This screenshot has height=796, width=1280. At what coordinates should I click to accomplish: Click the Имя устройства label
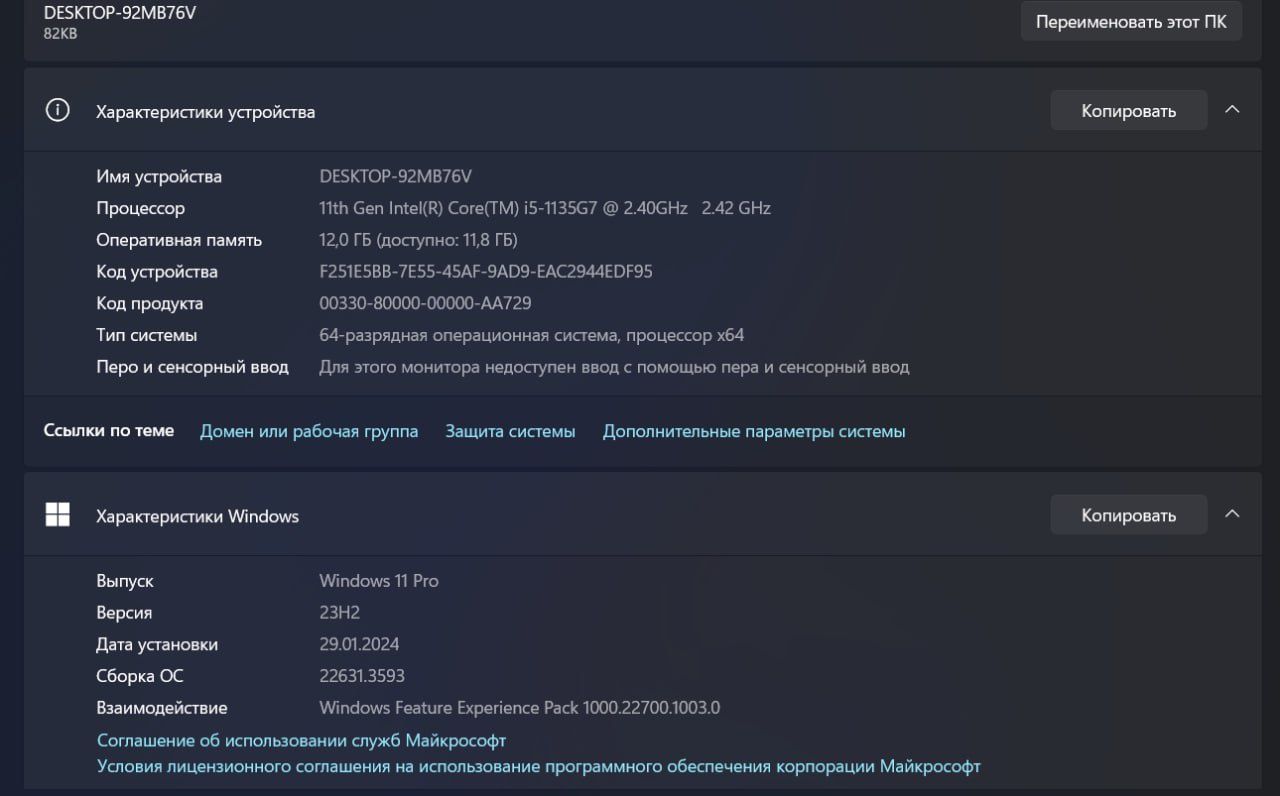point(159,176)
